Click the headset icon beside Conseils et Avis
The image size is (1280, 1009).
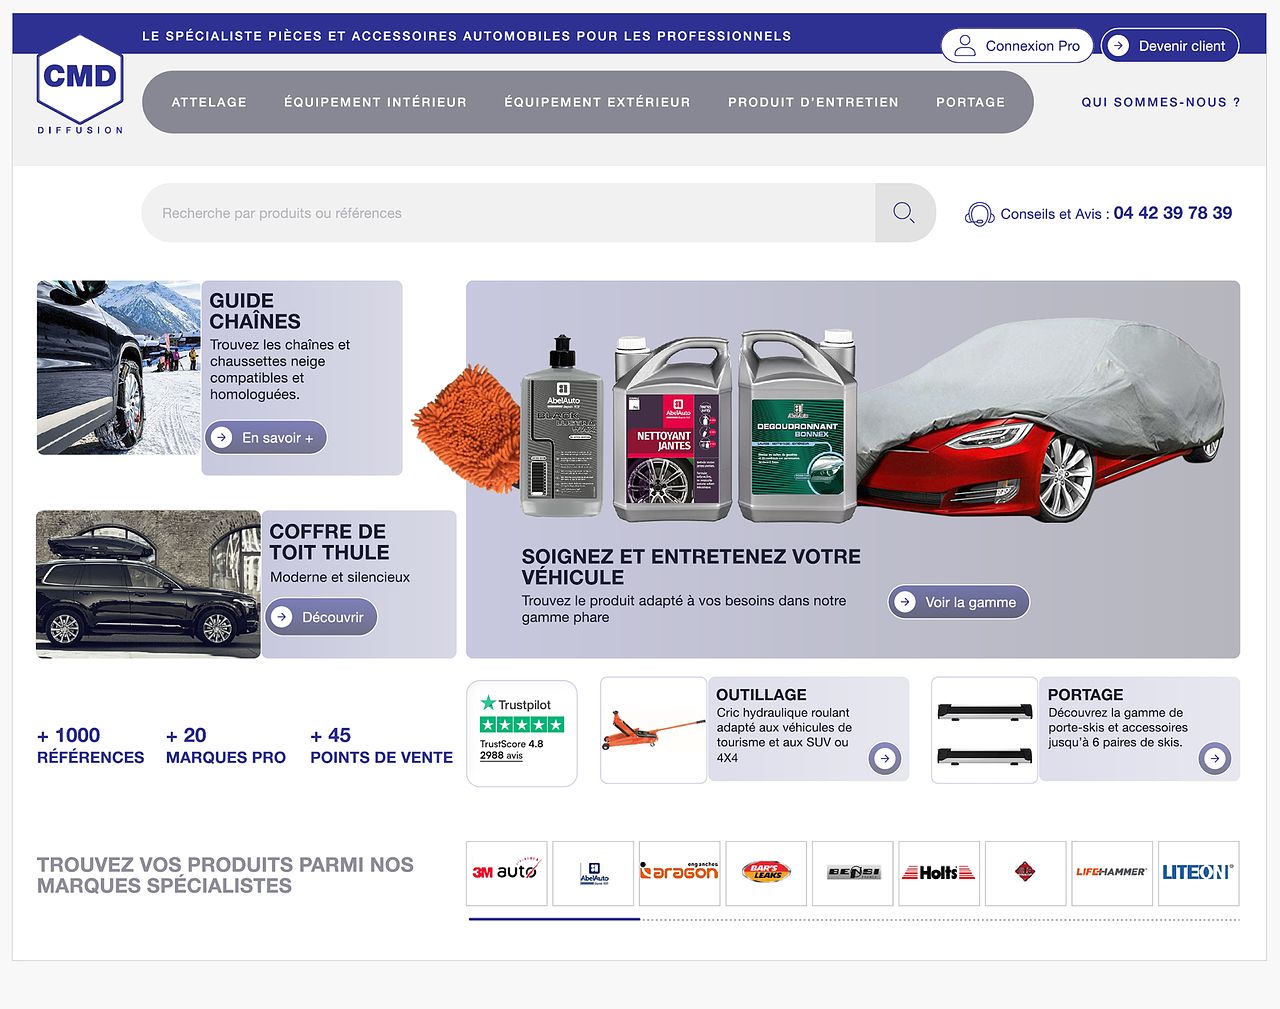979,213
